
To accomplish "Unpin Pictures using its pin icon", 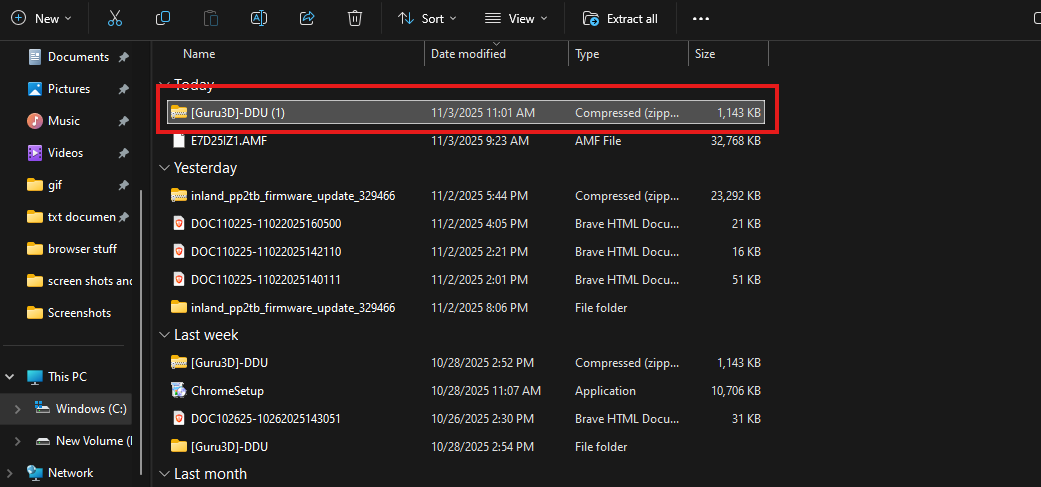I will [123, 89].
